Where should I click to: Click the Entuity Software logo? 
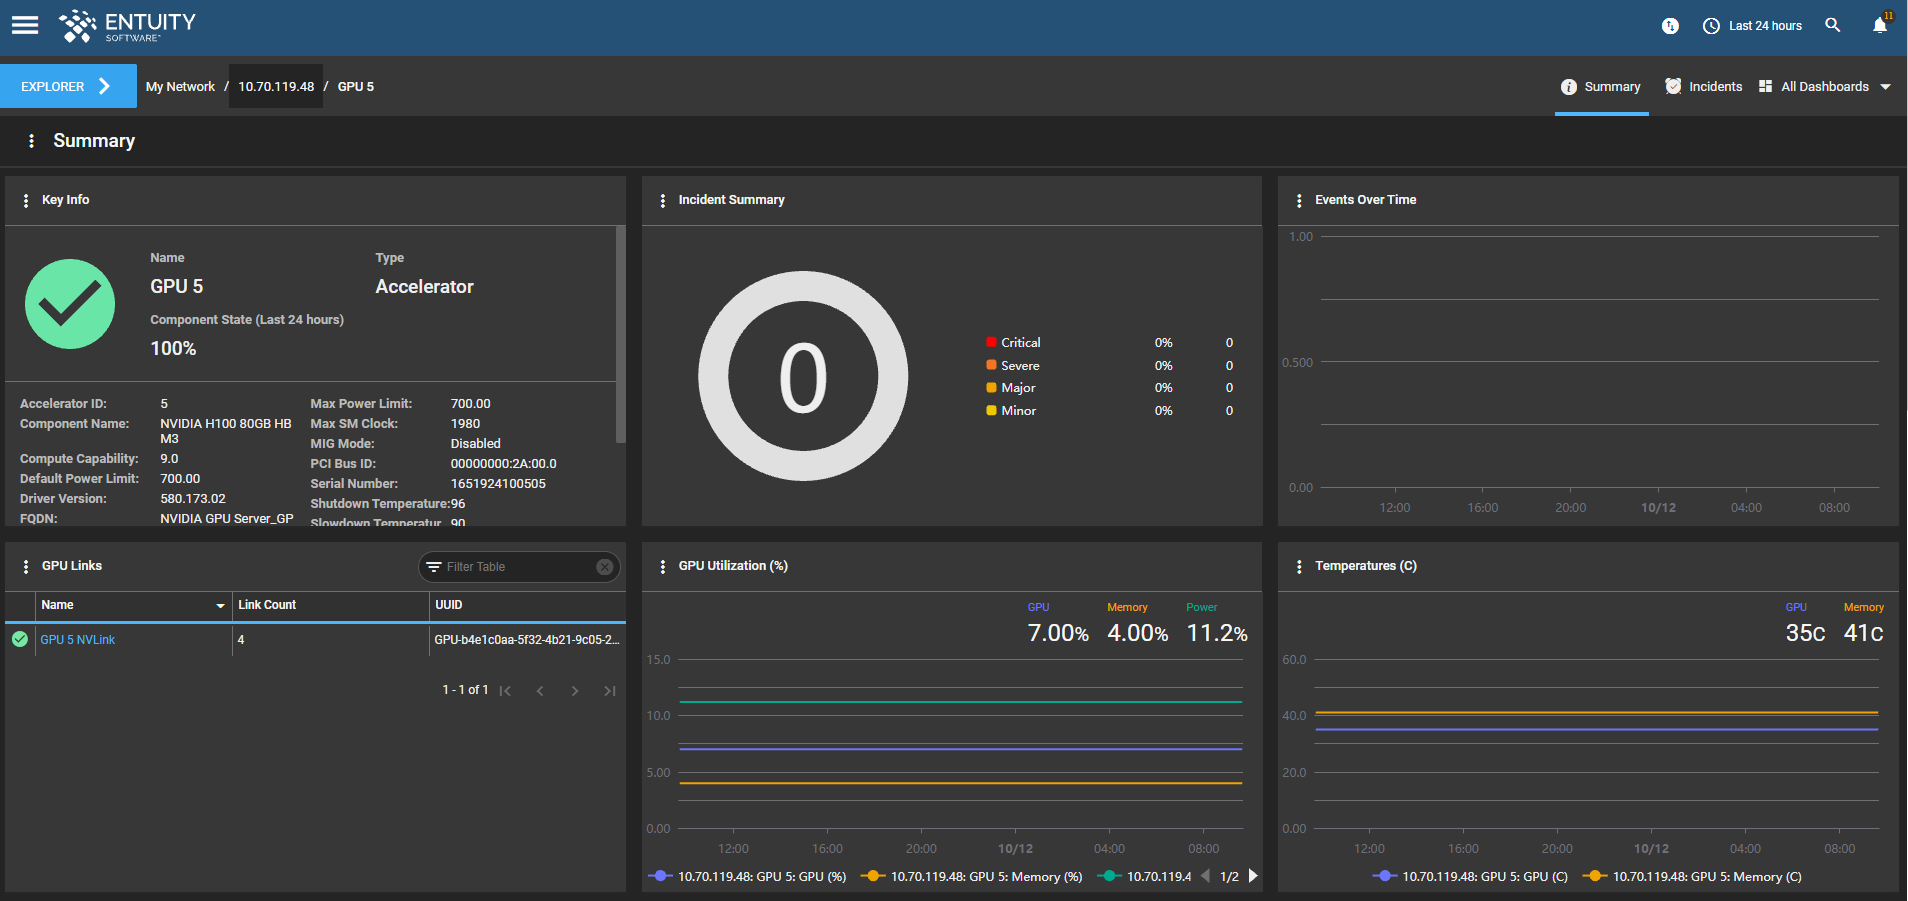pyautogui.click(x=127, y=26)
